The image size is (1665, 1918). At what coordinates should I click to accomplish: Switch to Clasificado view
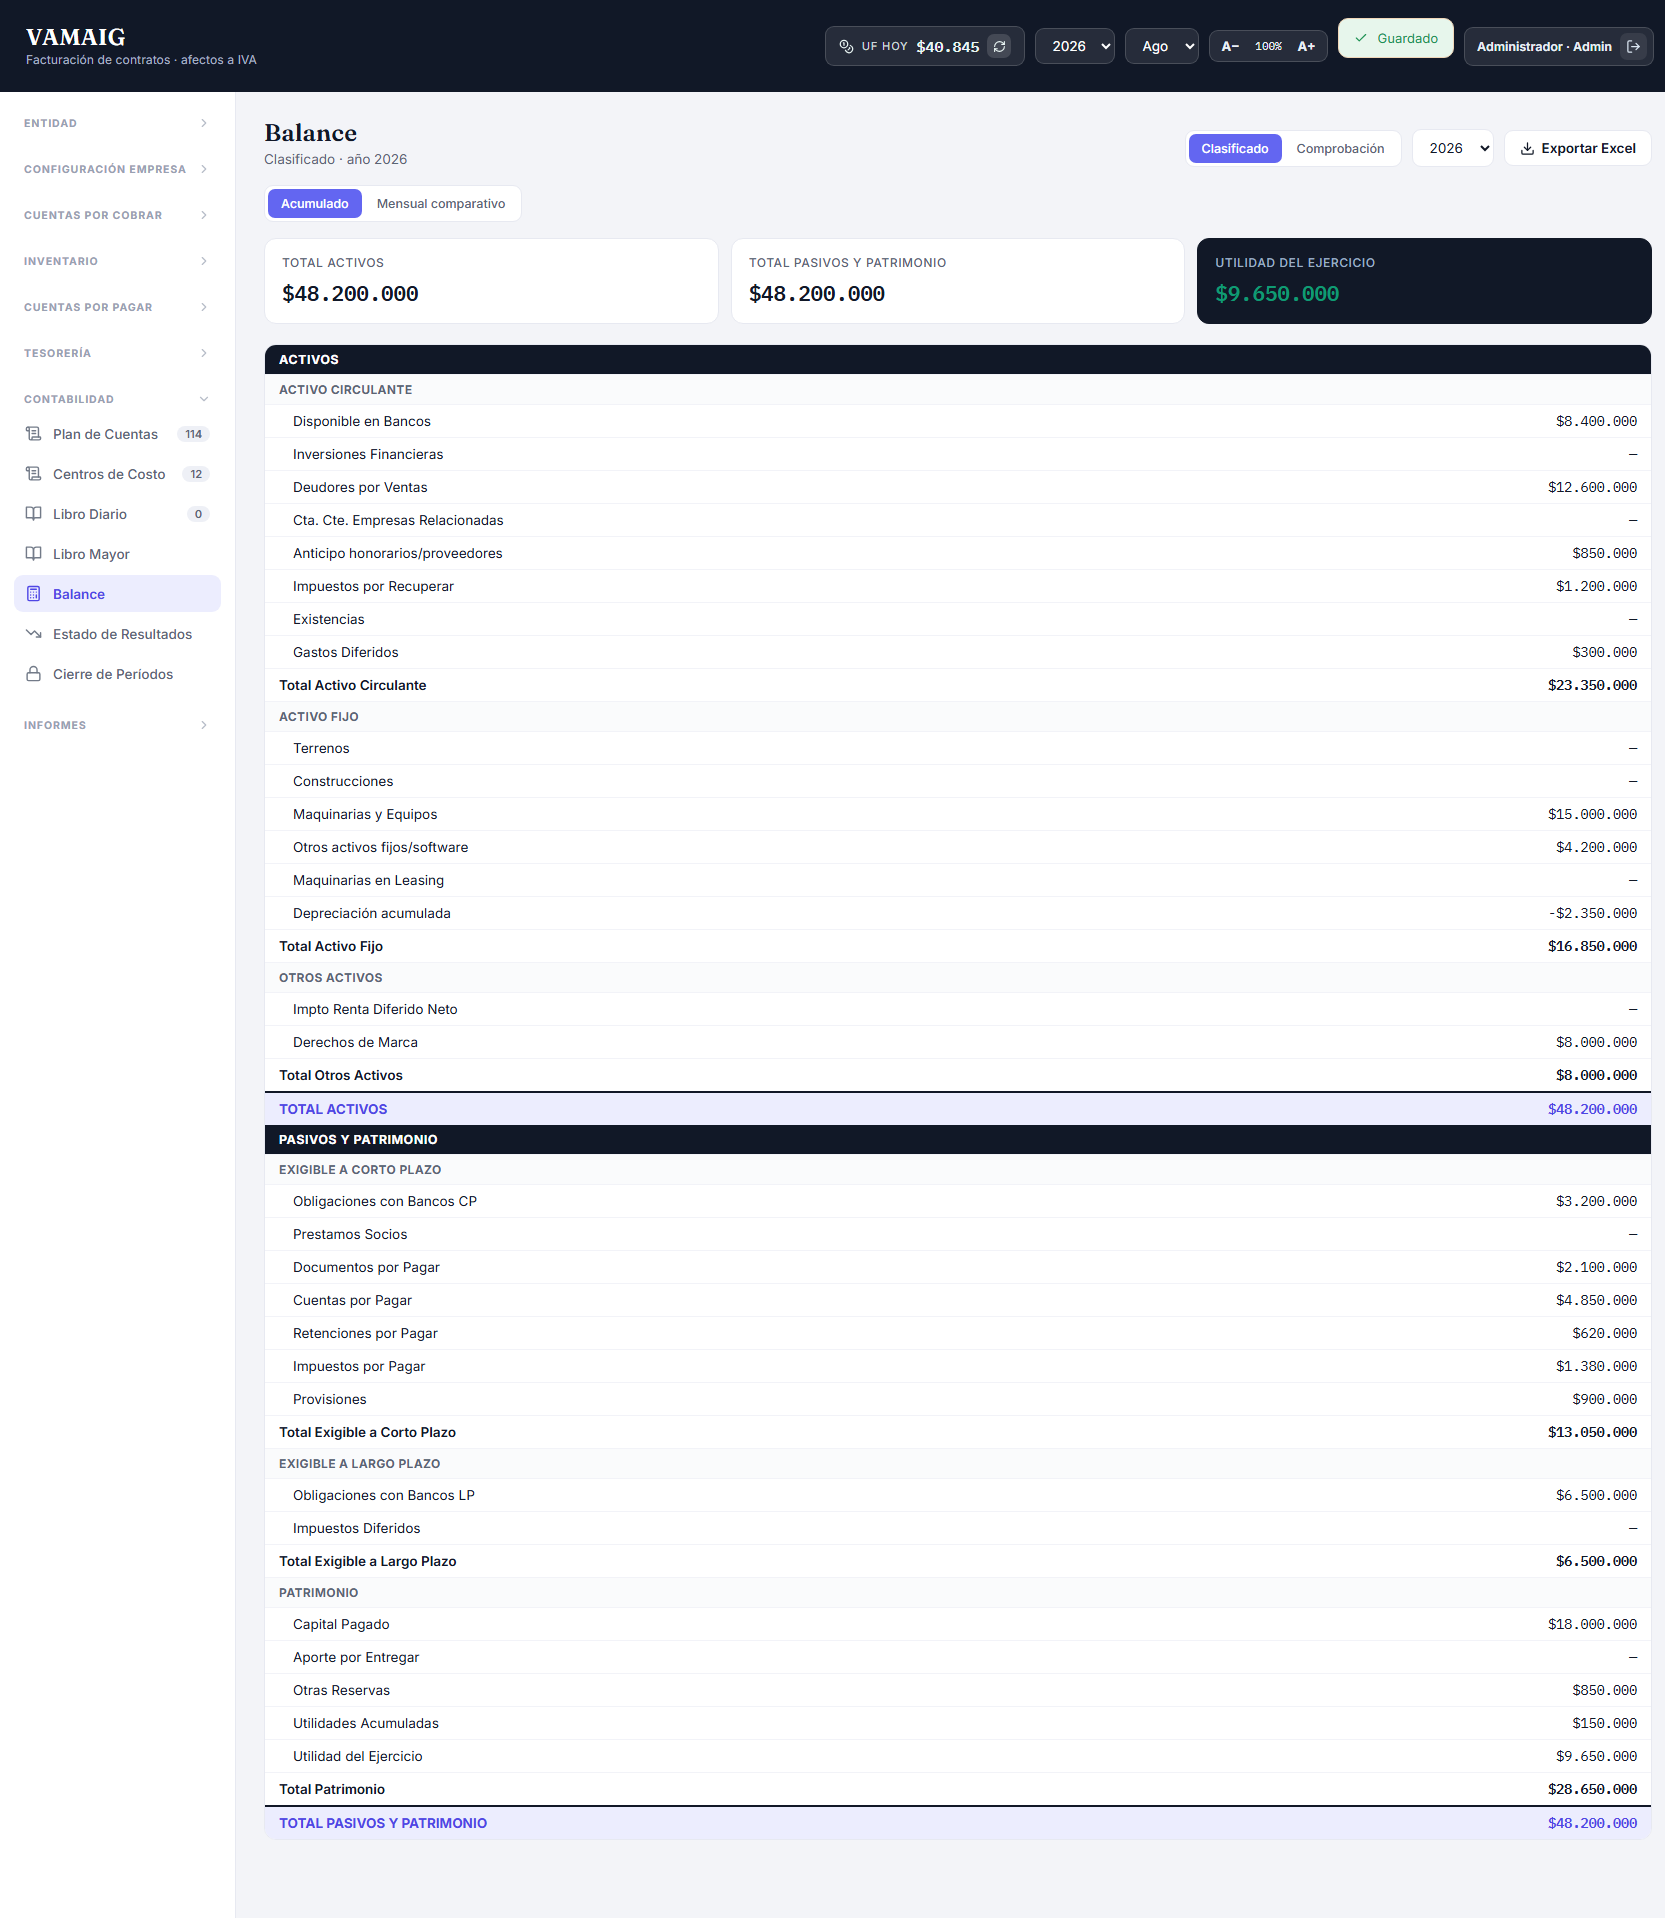pos(1235,148)
